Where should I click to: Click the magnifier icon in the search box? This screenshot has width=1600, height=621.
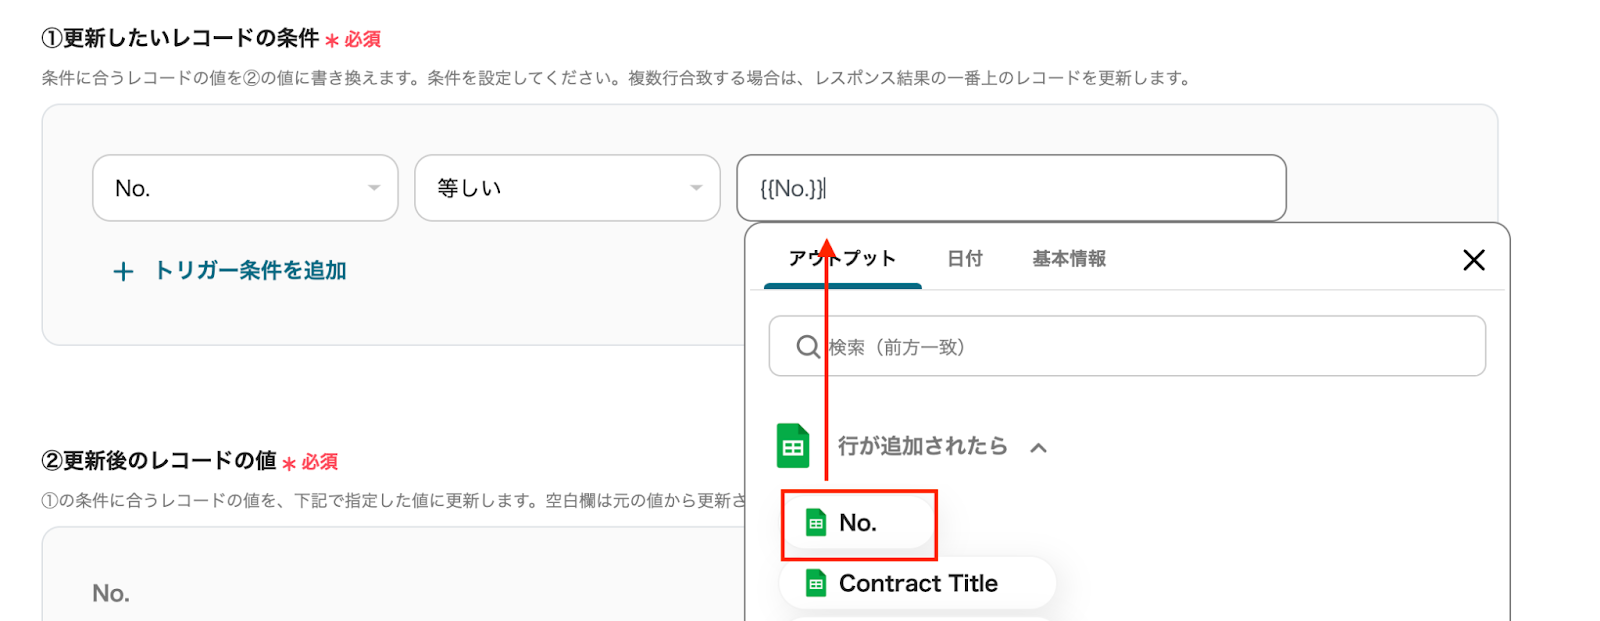807,347
